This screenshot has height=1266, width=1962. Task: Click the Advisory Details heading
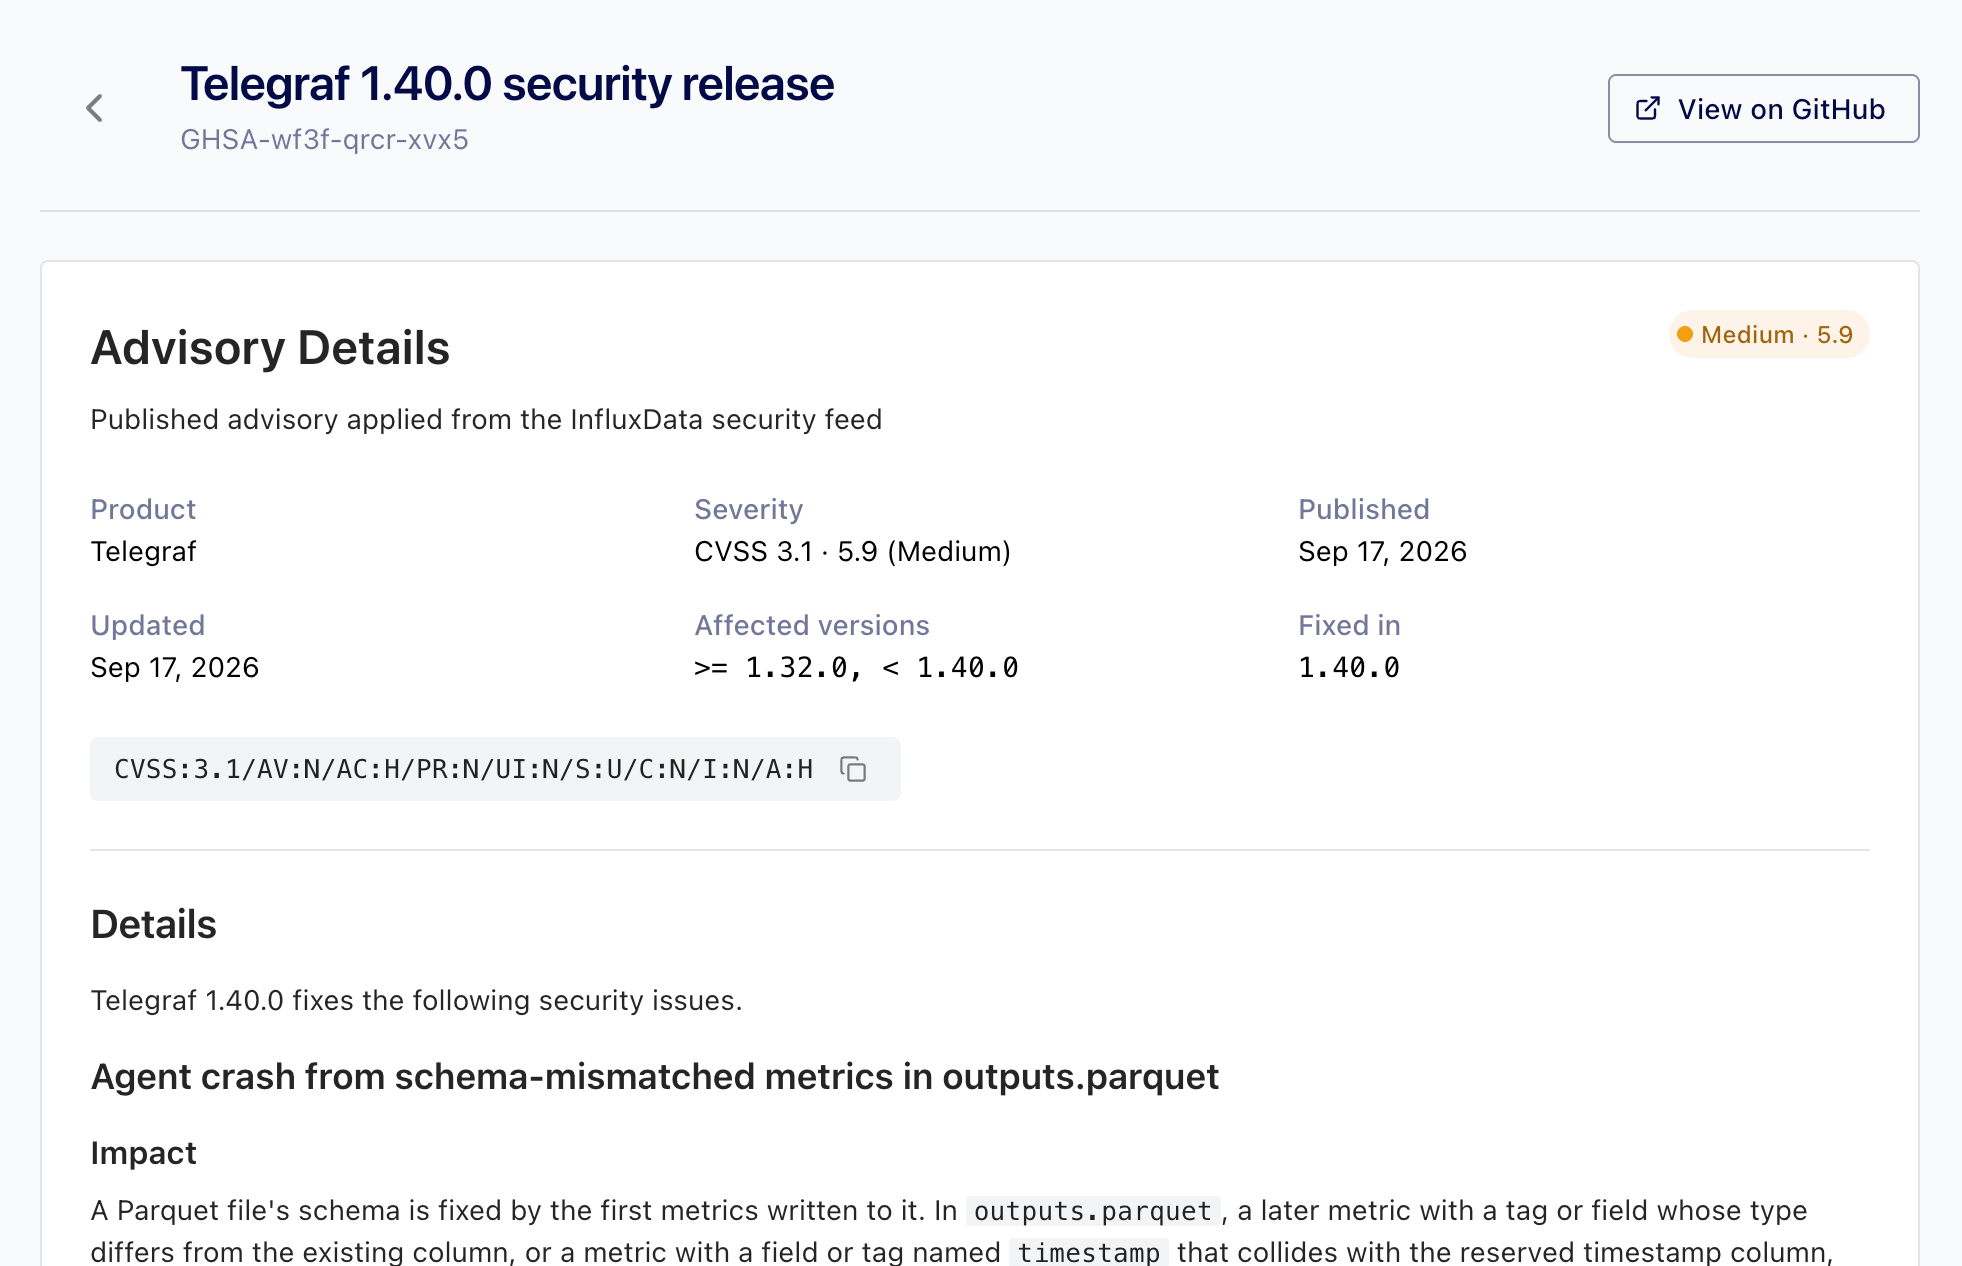270,348
